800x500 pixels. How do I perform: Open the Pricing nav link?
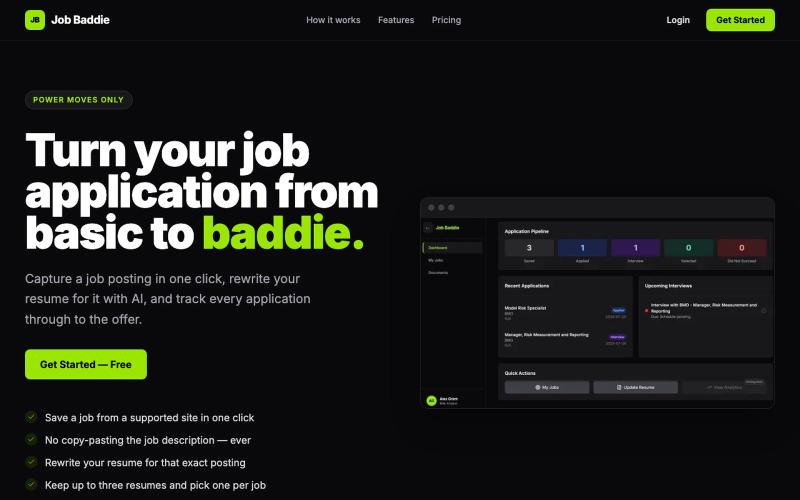point(446,20)
